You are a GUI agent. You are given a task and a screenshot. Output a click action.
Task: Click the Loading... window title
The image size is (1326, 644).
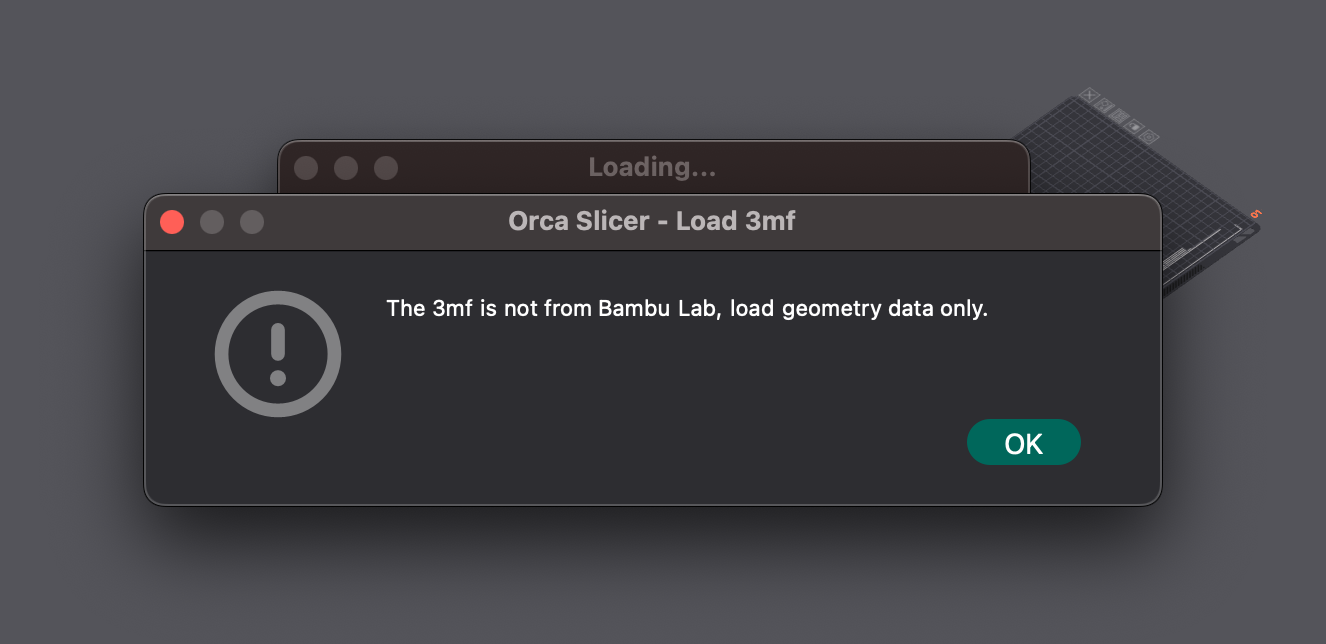652,167
